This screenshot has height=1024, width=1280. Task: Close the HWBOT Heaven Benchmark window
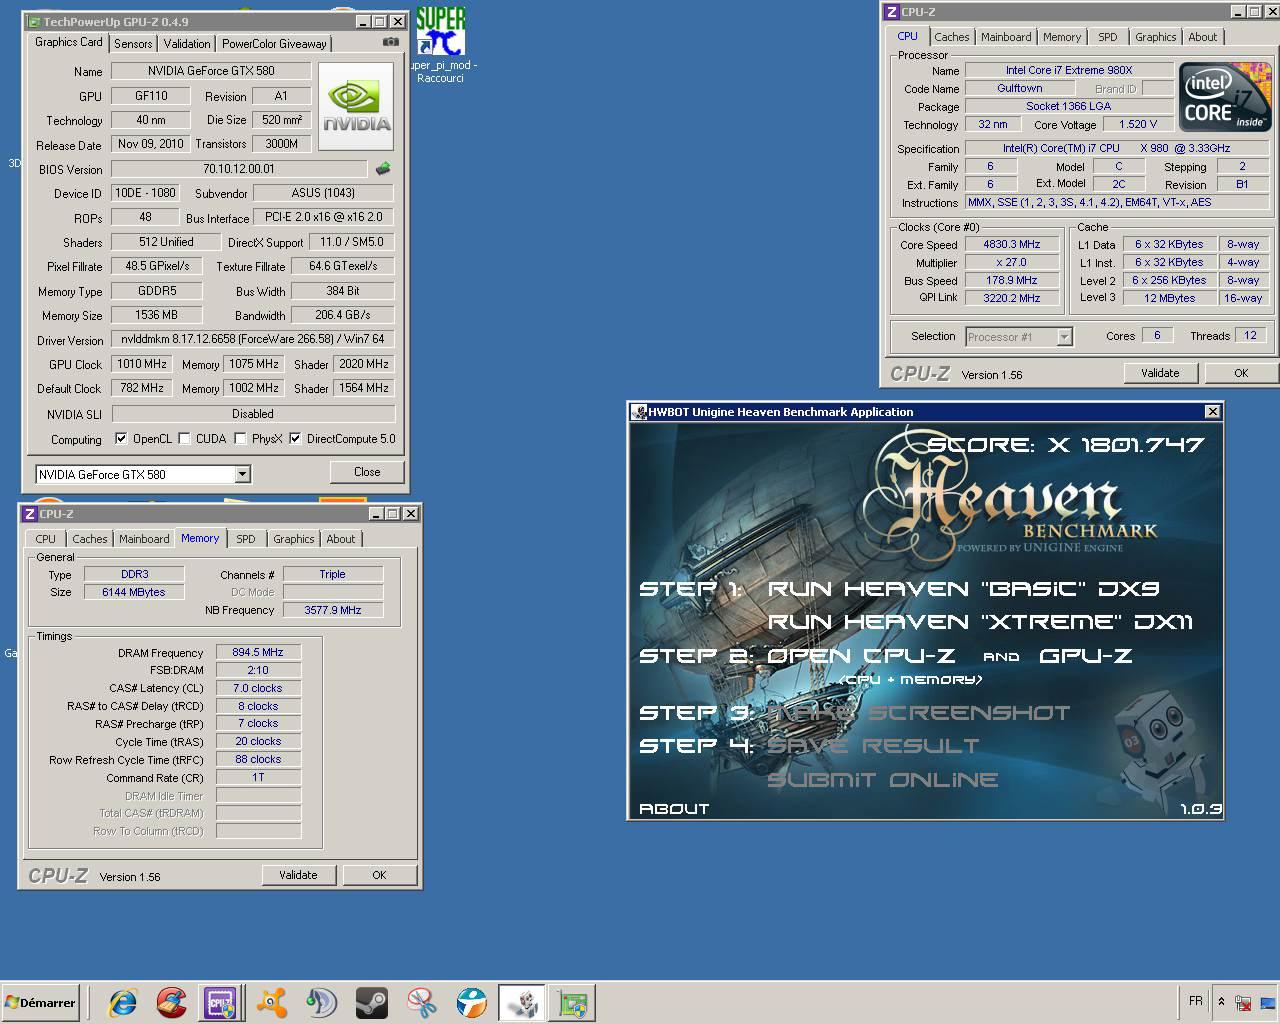click(1212, 411)
